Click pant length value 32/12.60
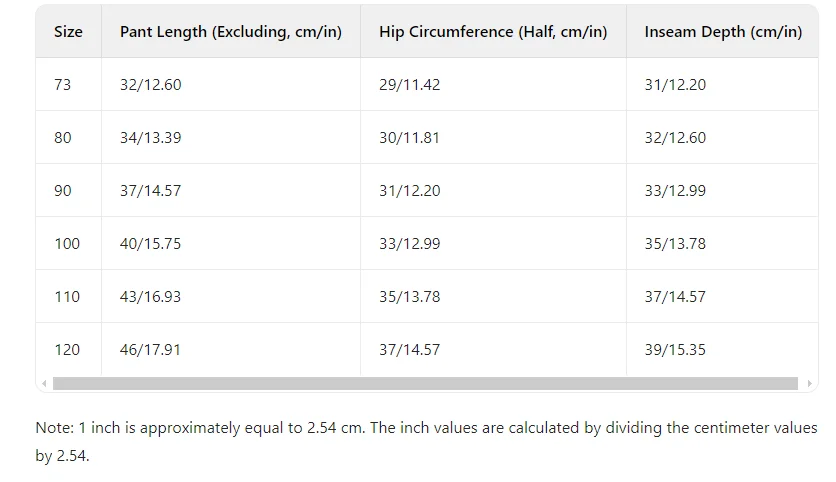 [151, 85]
